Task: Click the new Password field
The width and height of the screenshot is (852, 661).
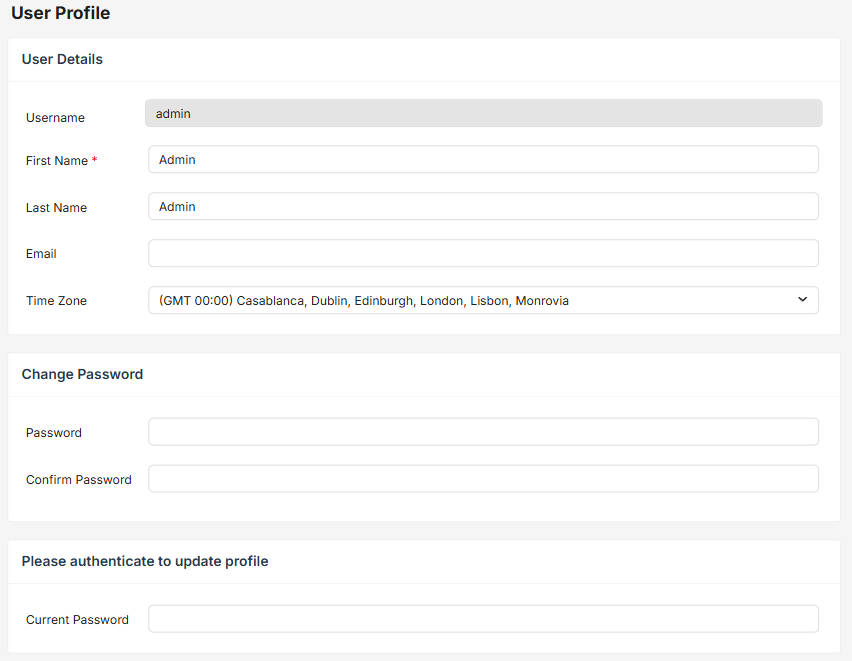Action: [483, 432]
